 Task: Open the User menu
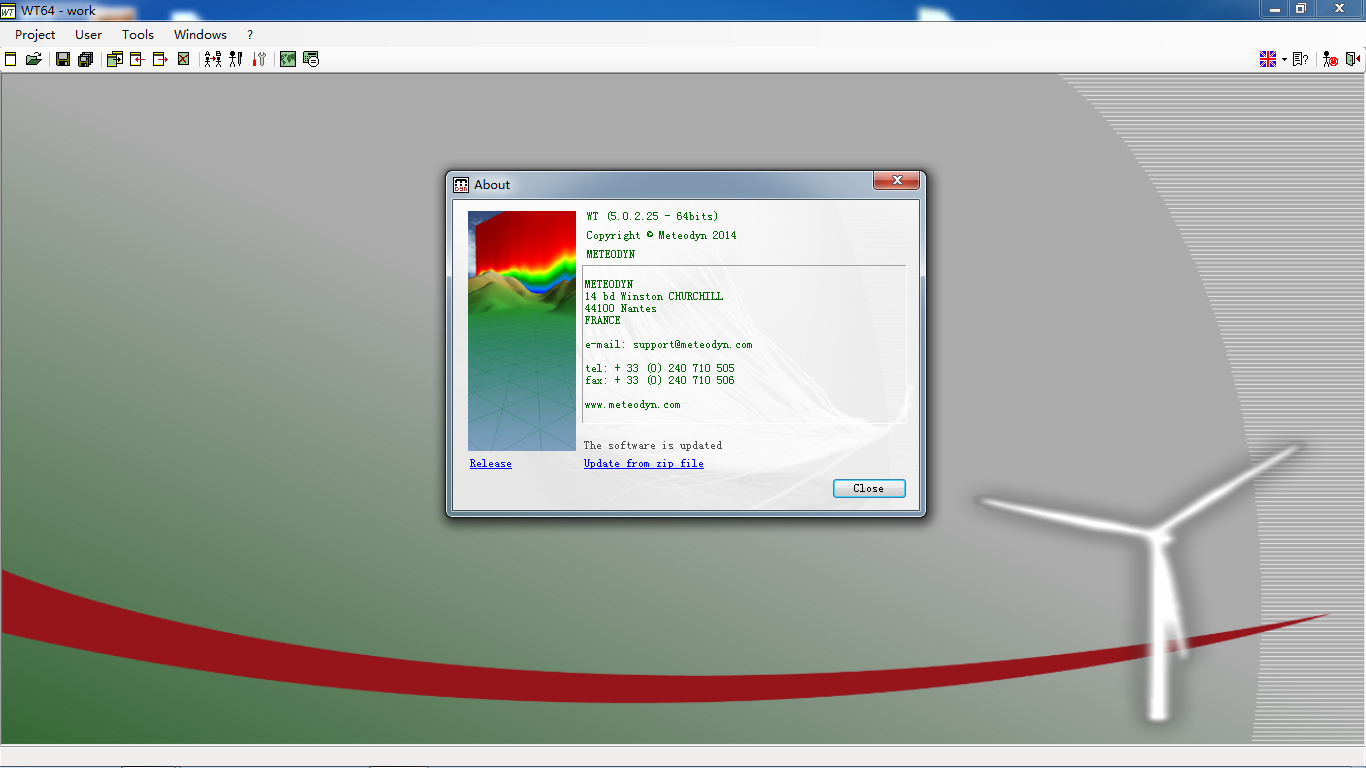pyautogui.click(x=89, y=34)
